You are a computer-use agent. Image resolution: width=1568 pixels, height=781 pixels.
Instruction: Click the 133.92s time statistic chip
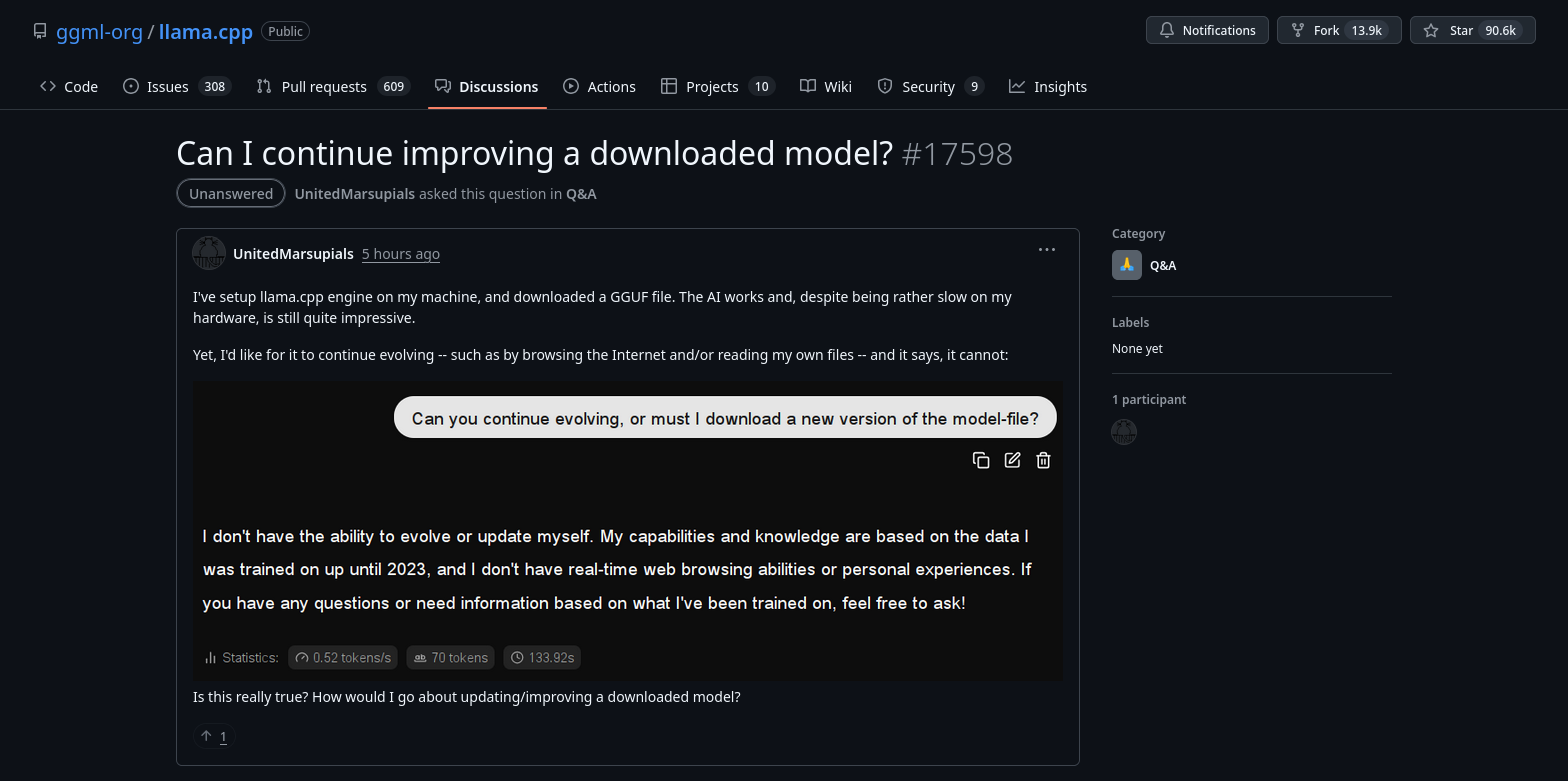pyautogui.click(x=542, y=657)
